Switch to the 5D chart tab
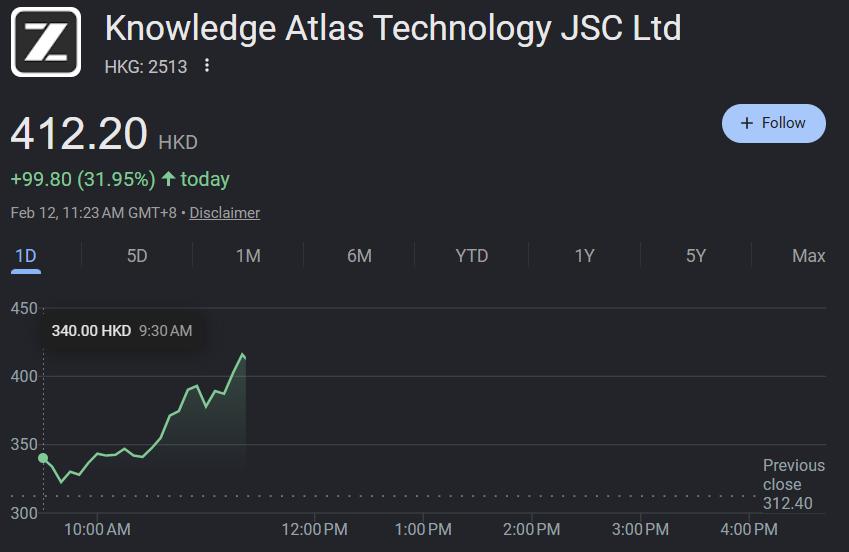 point(137,256)
